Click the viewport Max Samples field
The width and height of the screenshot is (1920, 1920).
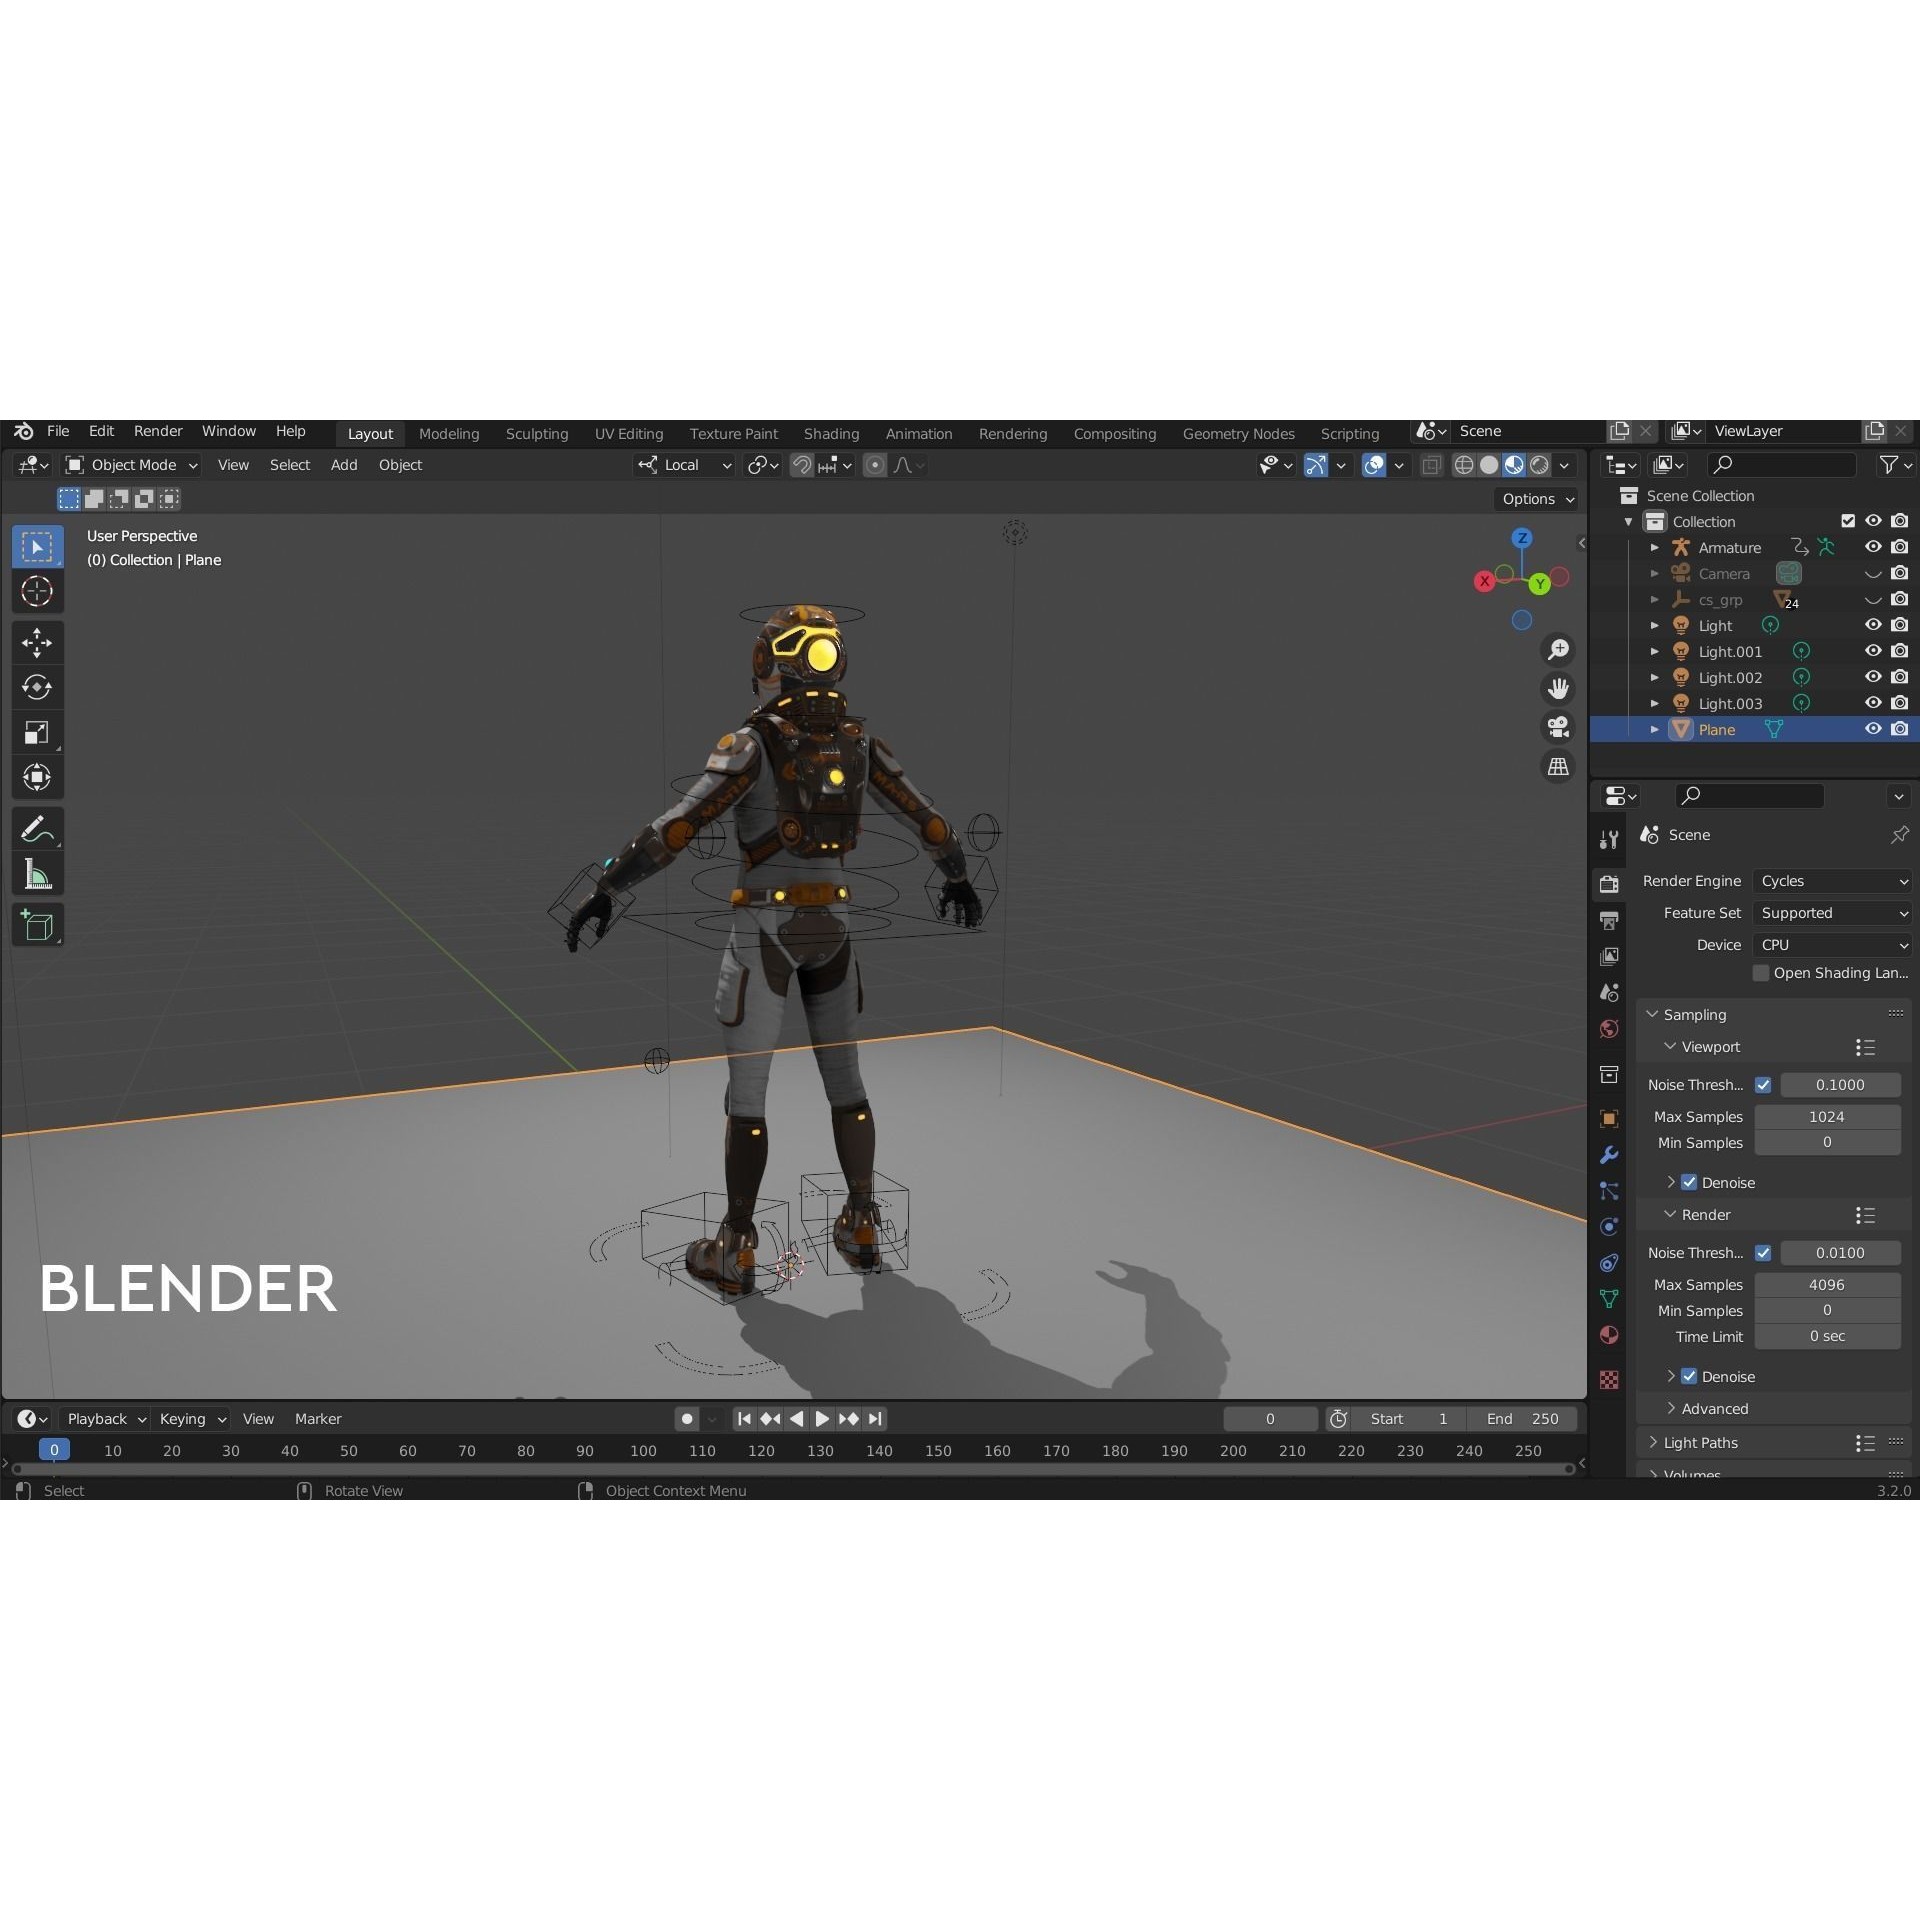click(1827, 1116)
